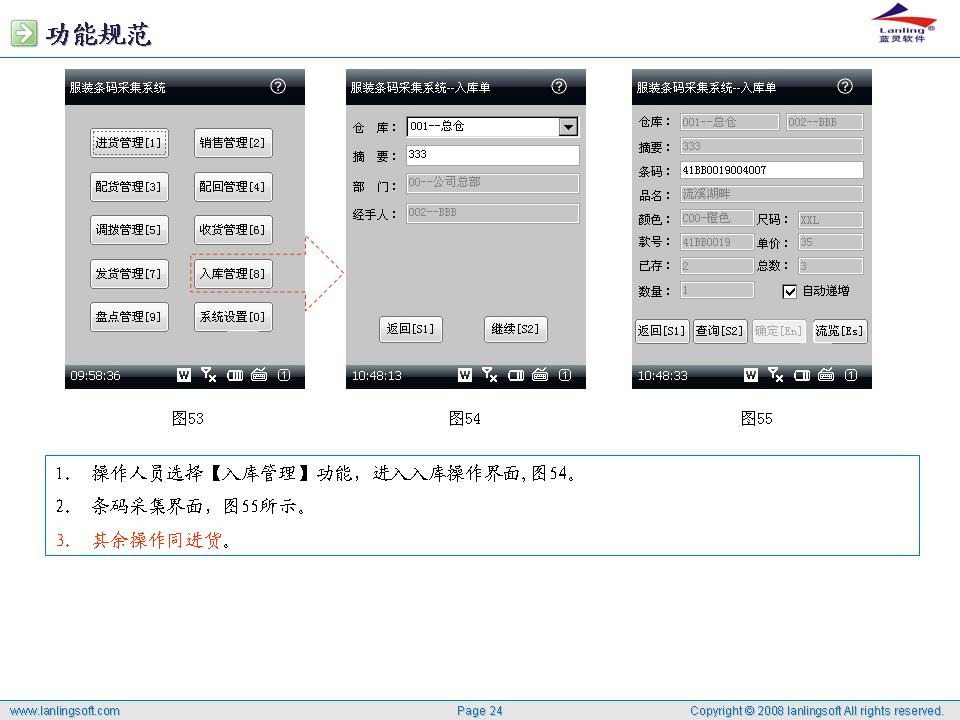The image size is (960, 720).
Task: Click circled 1 icon in 图55 status bar
Action: click(850, 375)
